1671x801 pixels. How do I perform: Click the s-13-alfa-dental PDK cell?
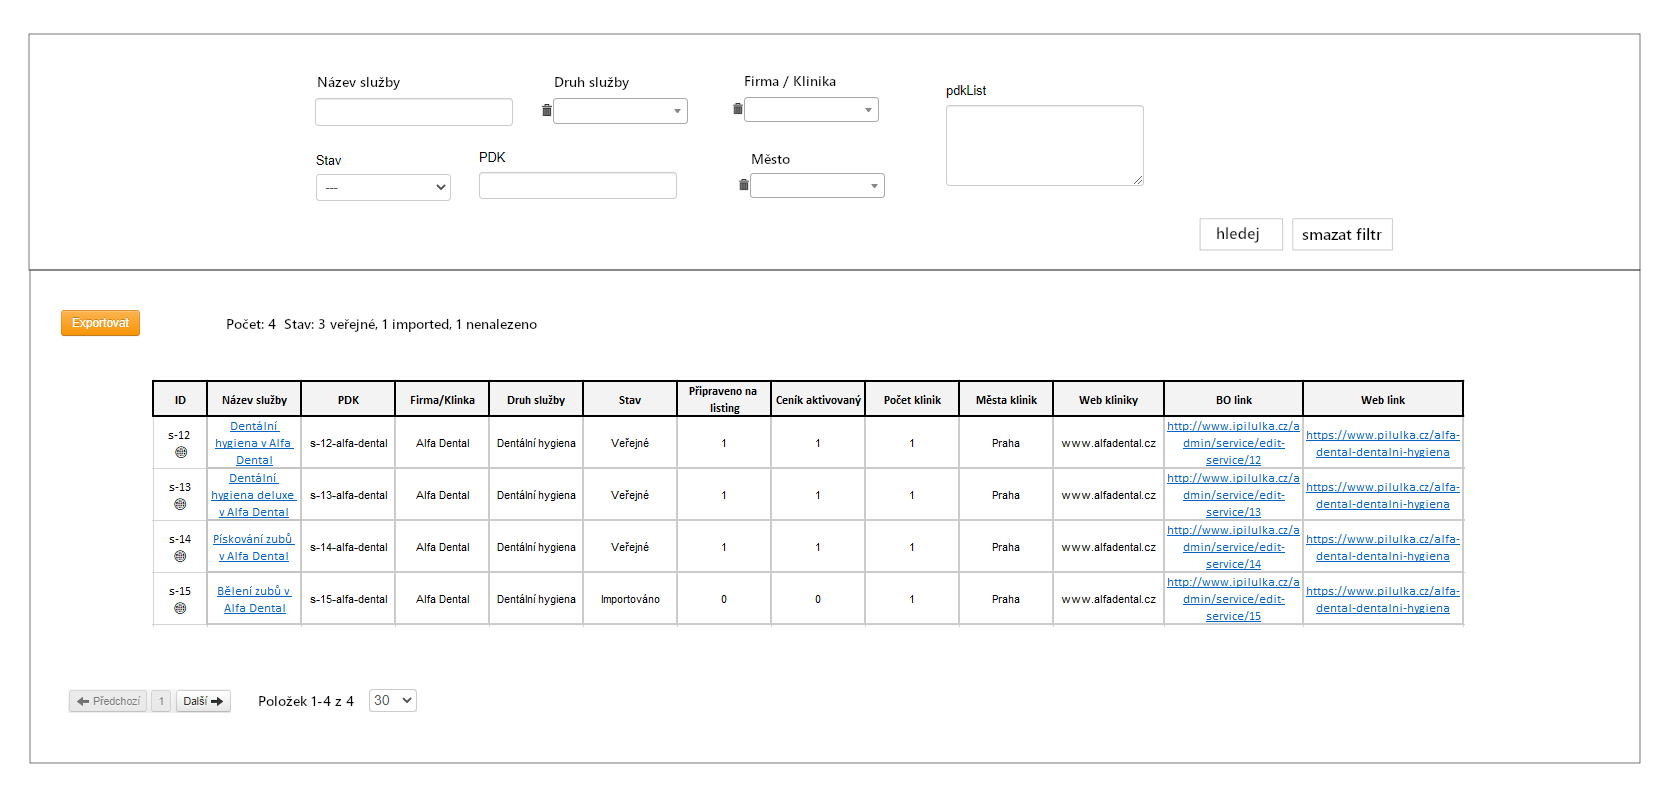click(349, 495)
